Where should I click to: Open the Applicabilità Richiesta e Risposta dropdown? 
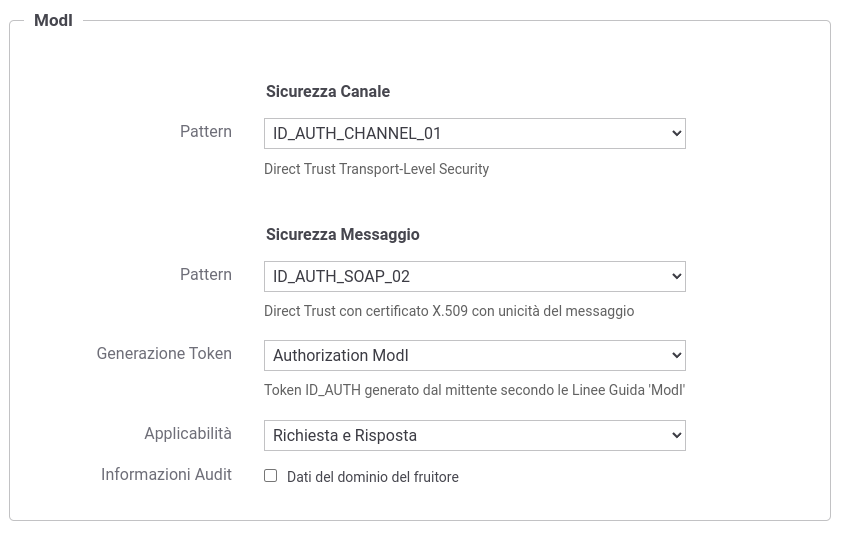[474, 436]
